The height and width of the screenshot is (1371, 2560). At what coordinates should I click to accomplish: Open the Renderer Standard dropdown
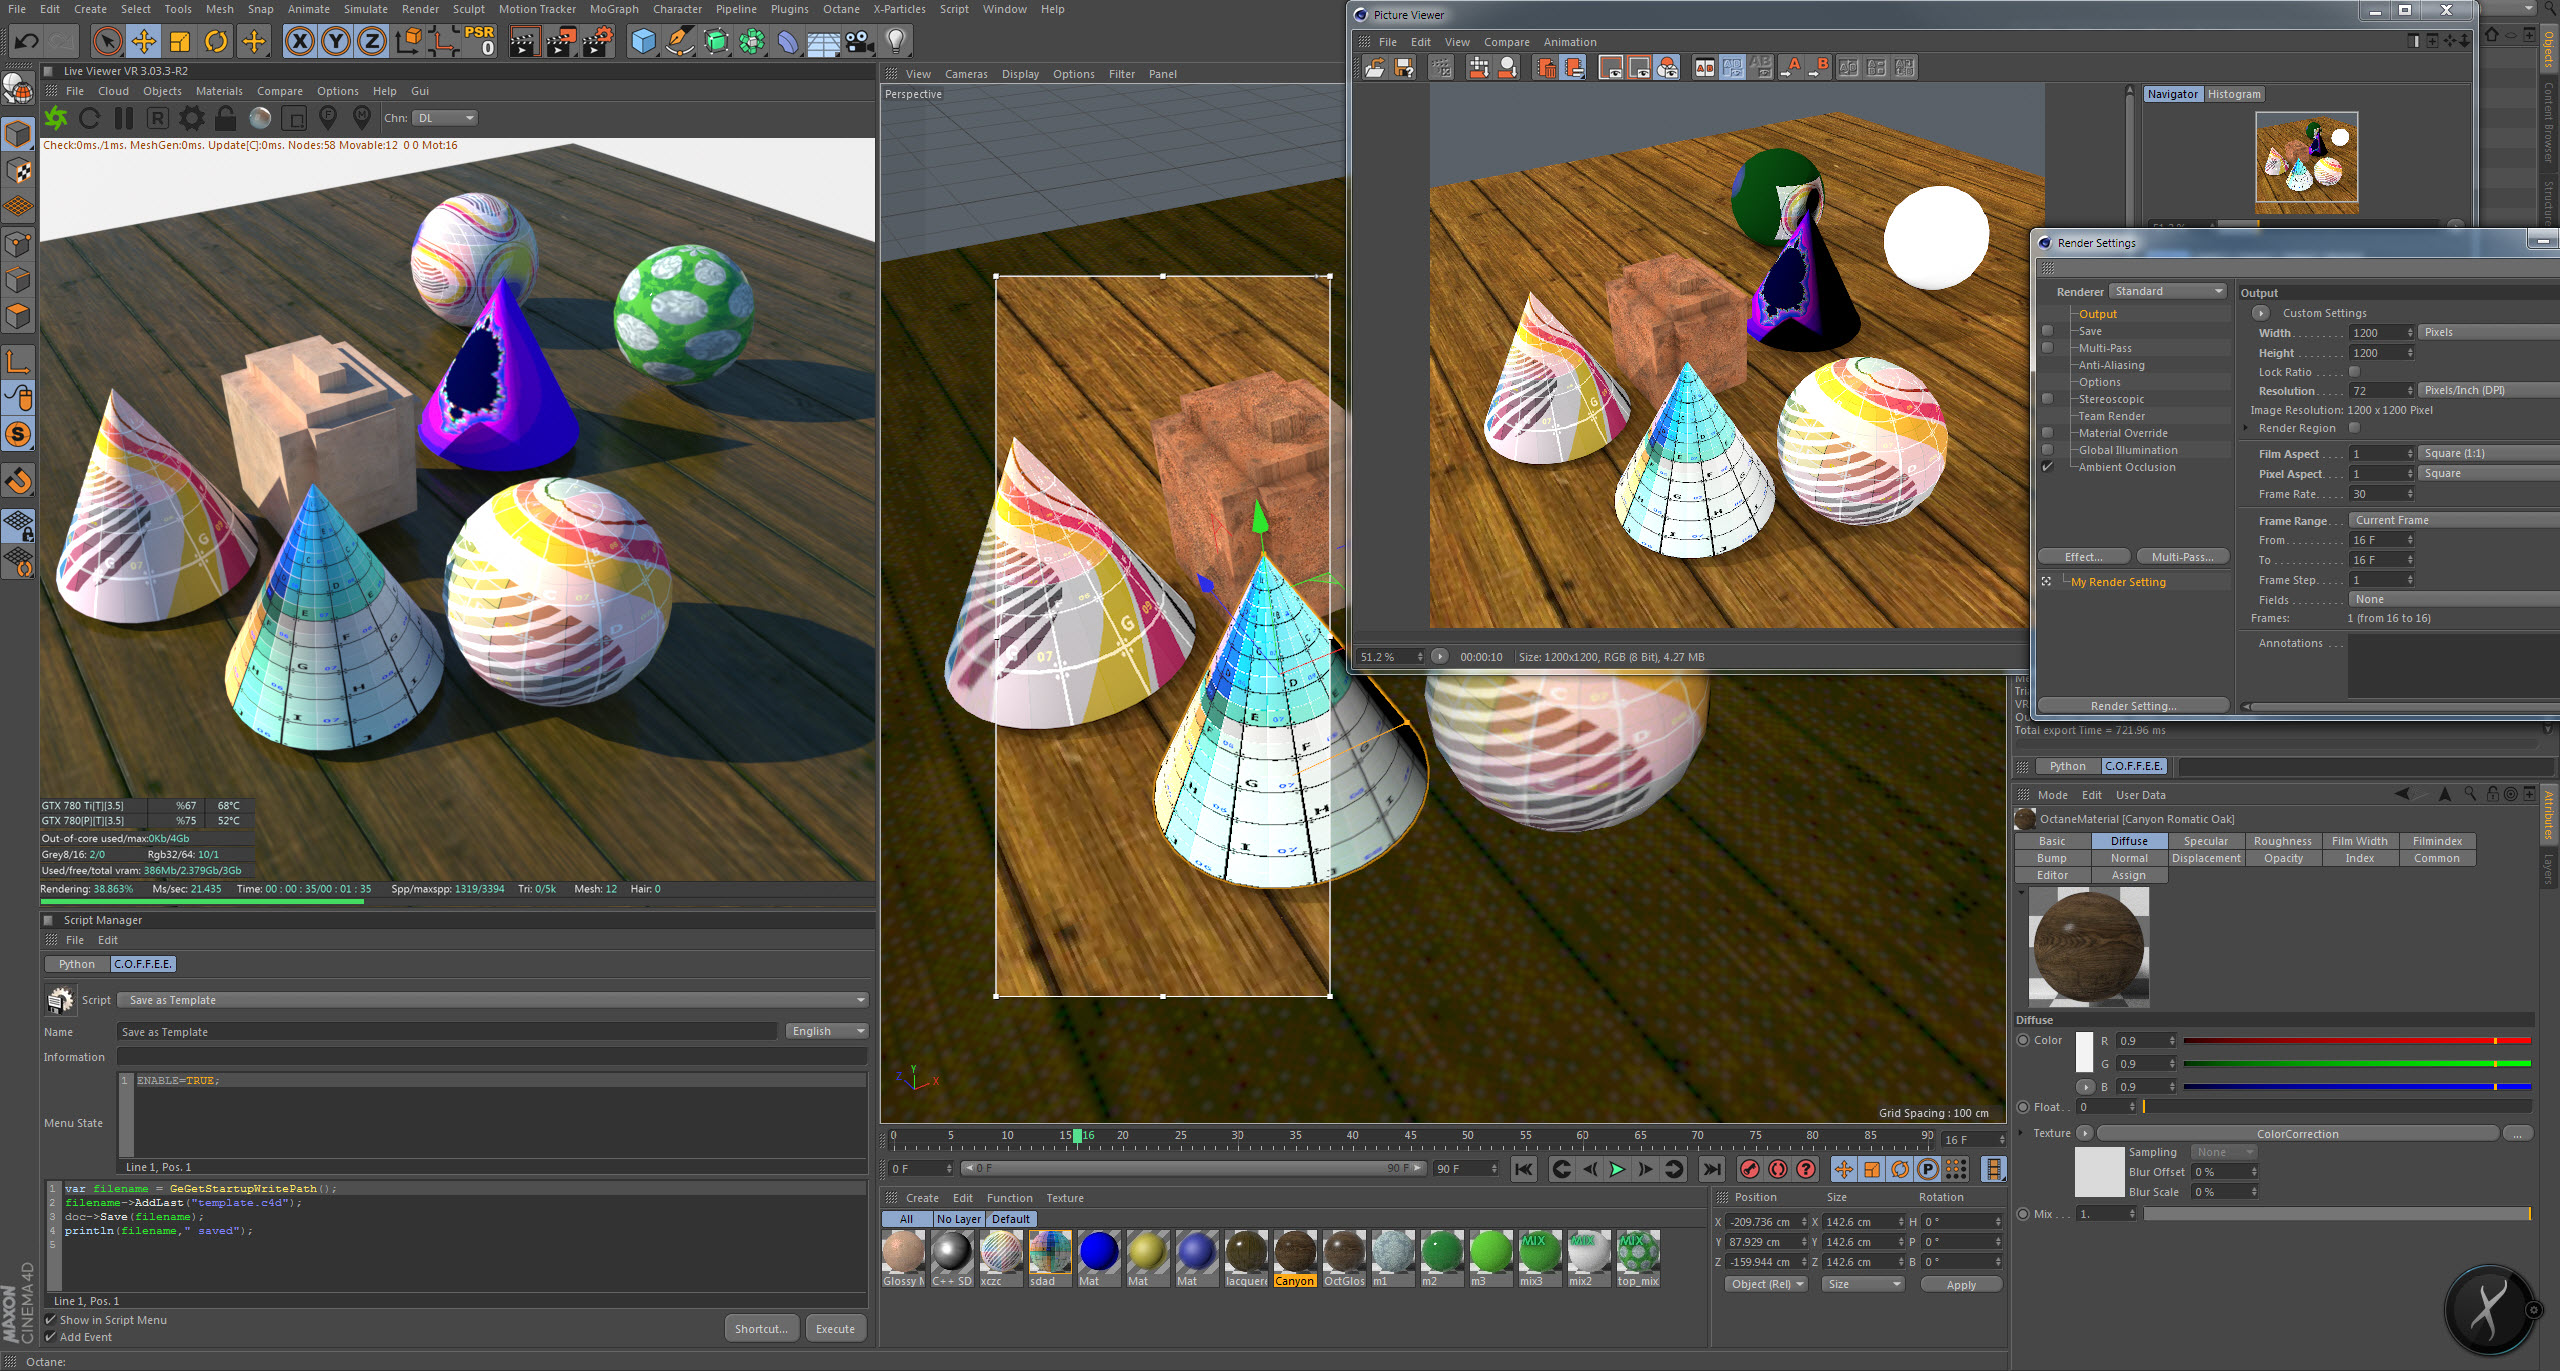[x=2167, y=291]
